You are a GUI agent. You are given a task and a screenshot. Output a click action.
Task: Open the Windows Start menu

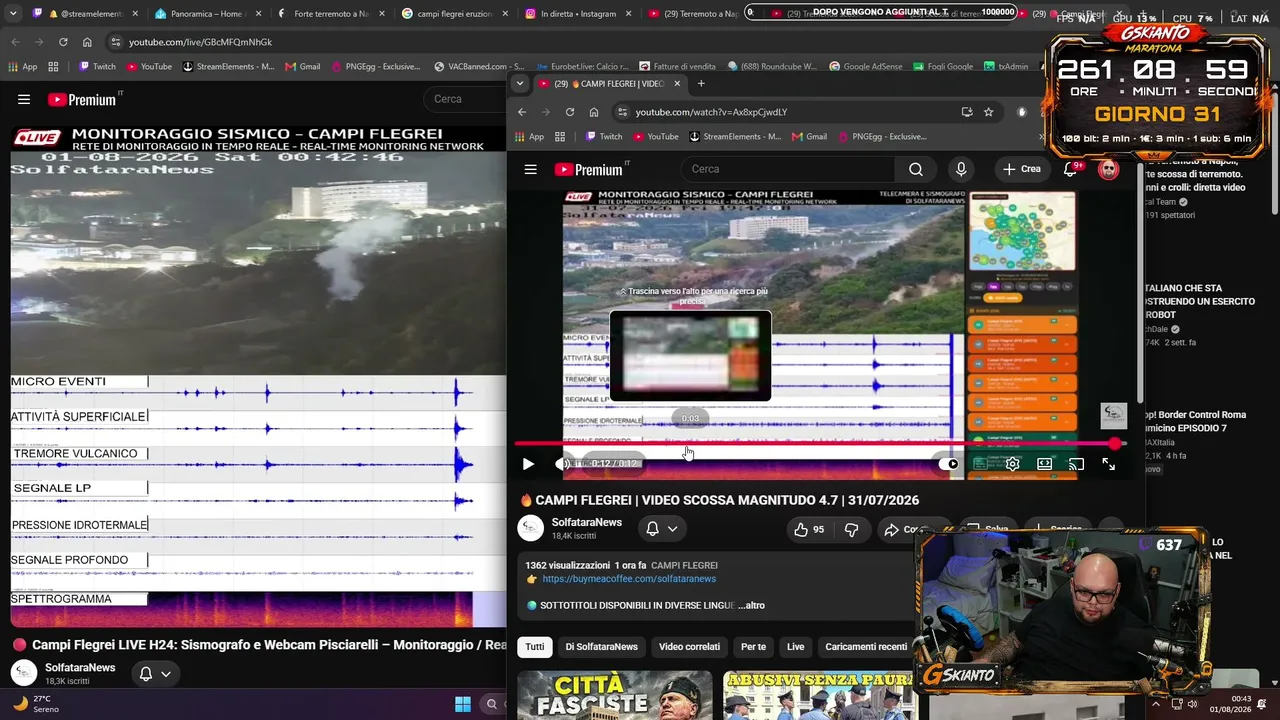463,705
